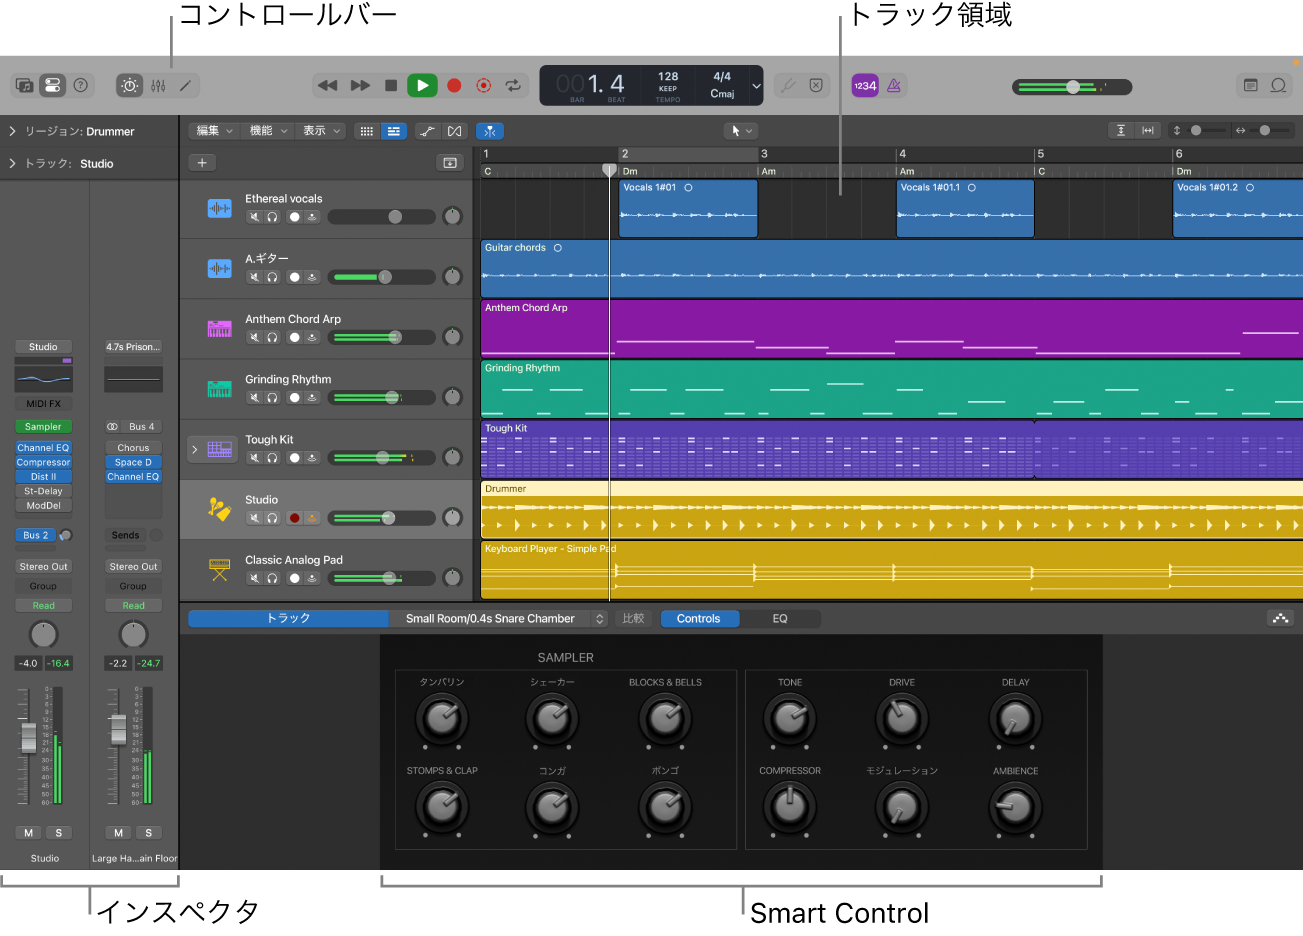This screenshot has height=936, width=1303.
Task: Arm recording on the Studio track
Action: pyautogui.click(x=297, y=517)
